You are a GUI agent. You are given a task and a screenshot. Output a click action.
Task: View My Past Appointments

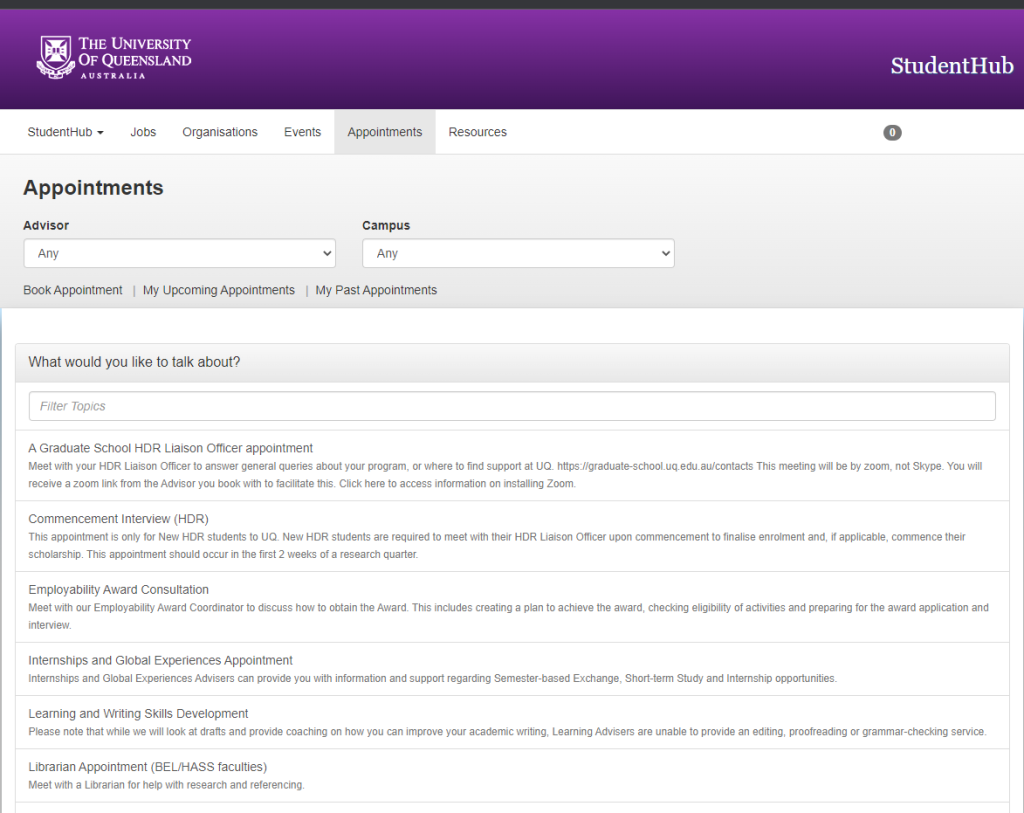pyautogui.click(x=376, y=290)
